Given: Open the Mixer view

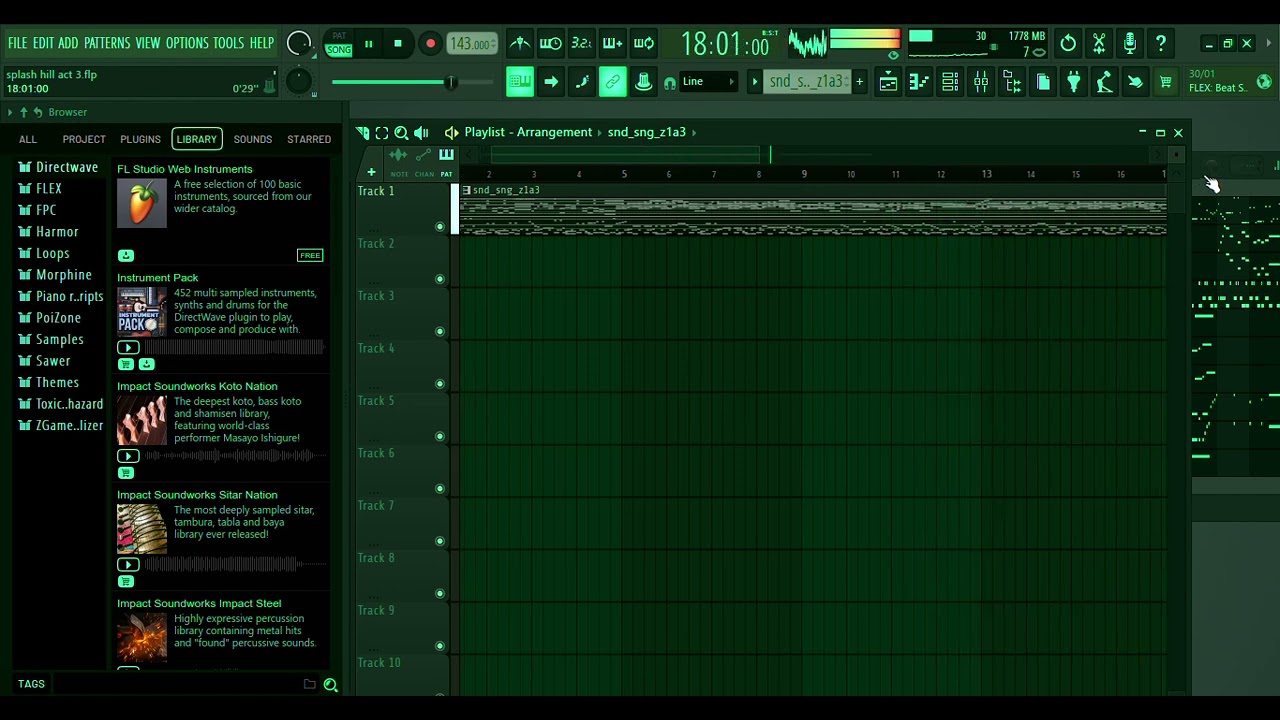Looking at the screenshot, I should coord(981,82).
